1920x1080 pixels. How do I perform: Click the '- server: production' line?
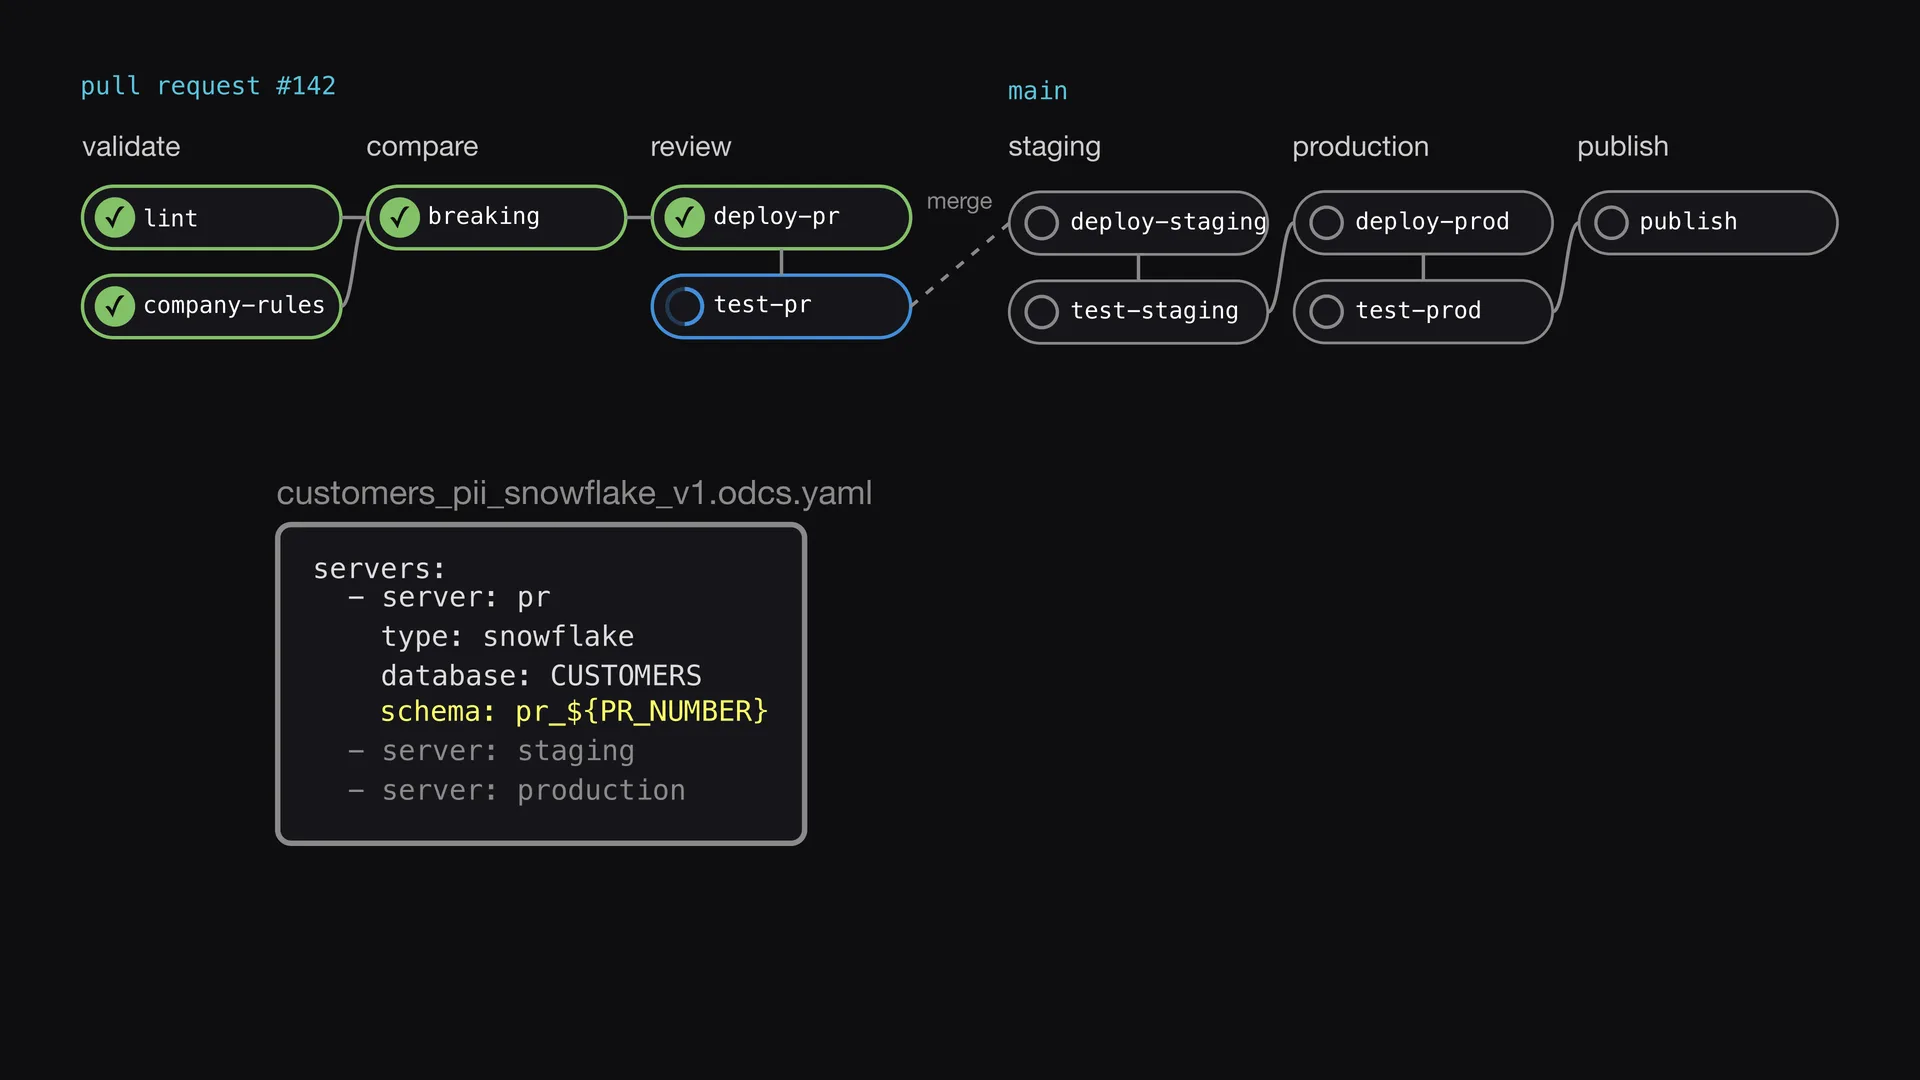[516, 791]
